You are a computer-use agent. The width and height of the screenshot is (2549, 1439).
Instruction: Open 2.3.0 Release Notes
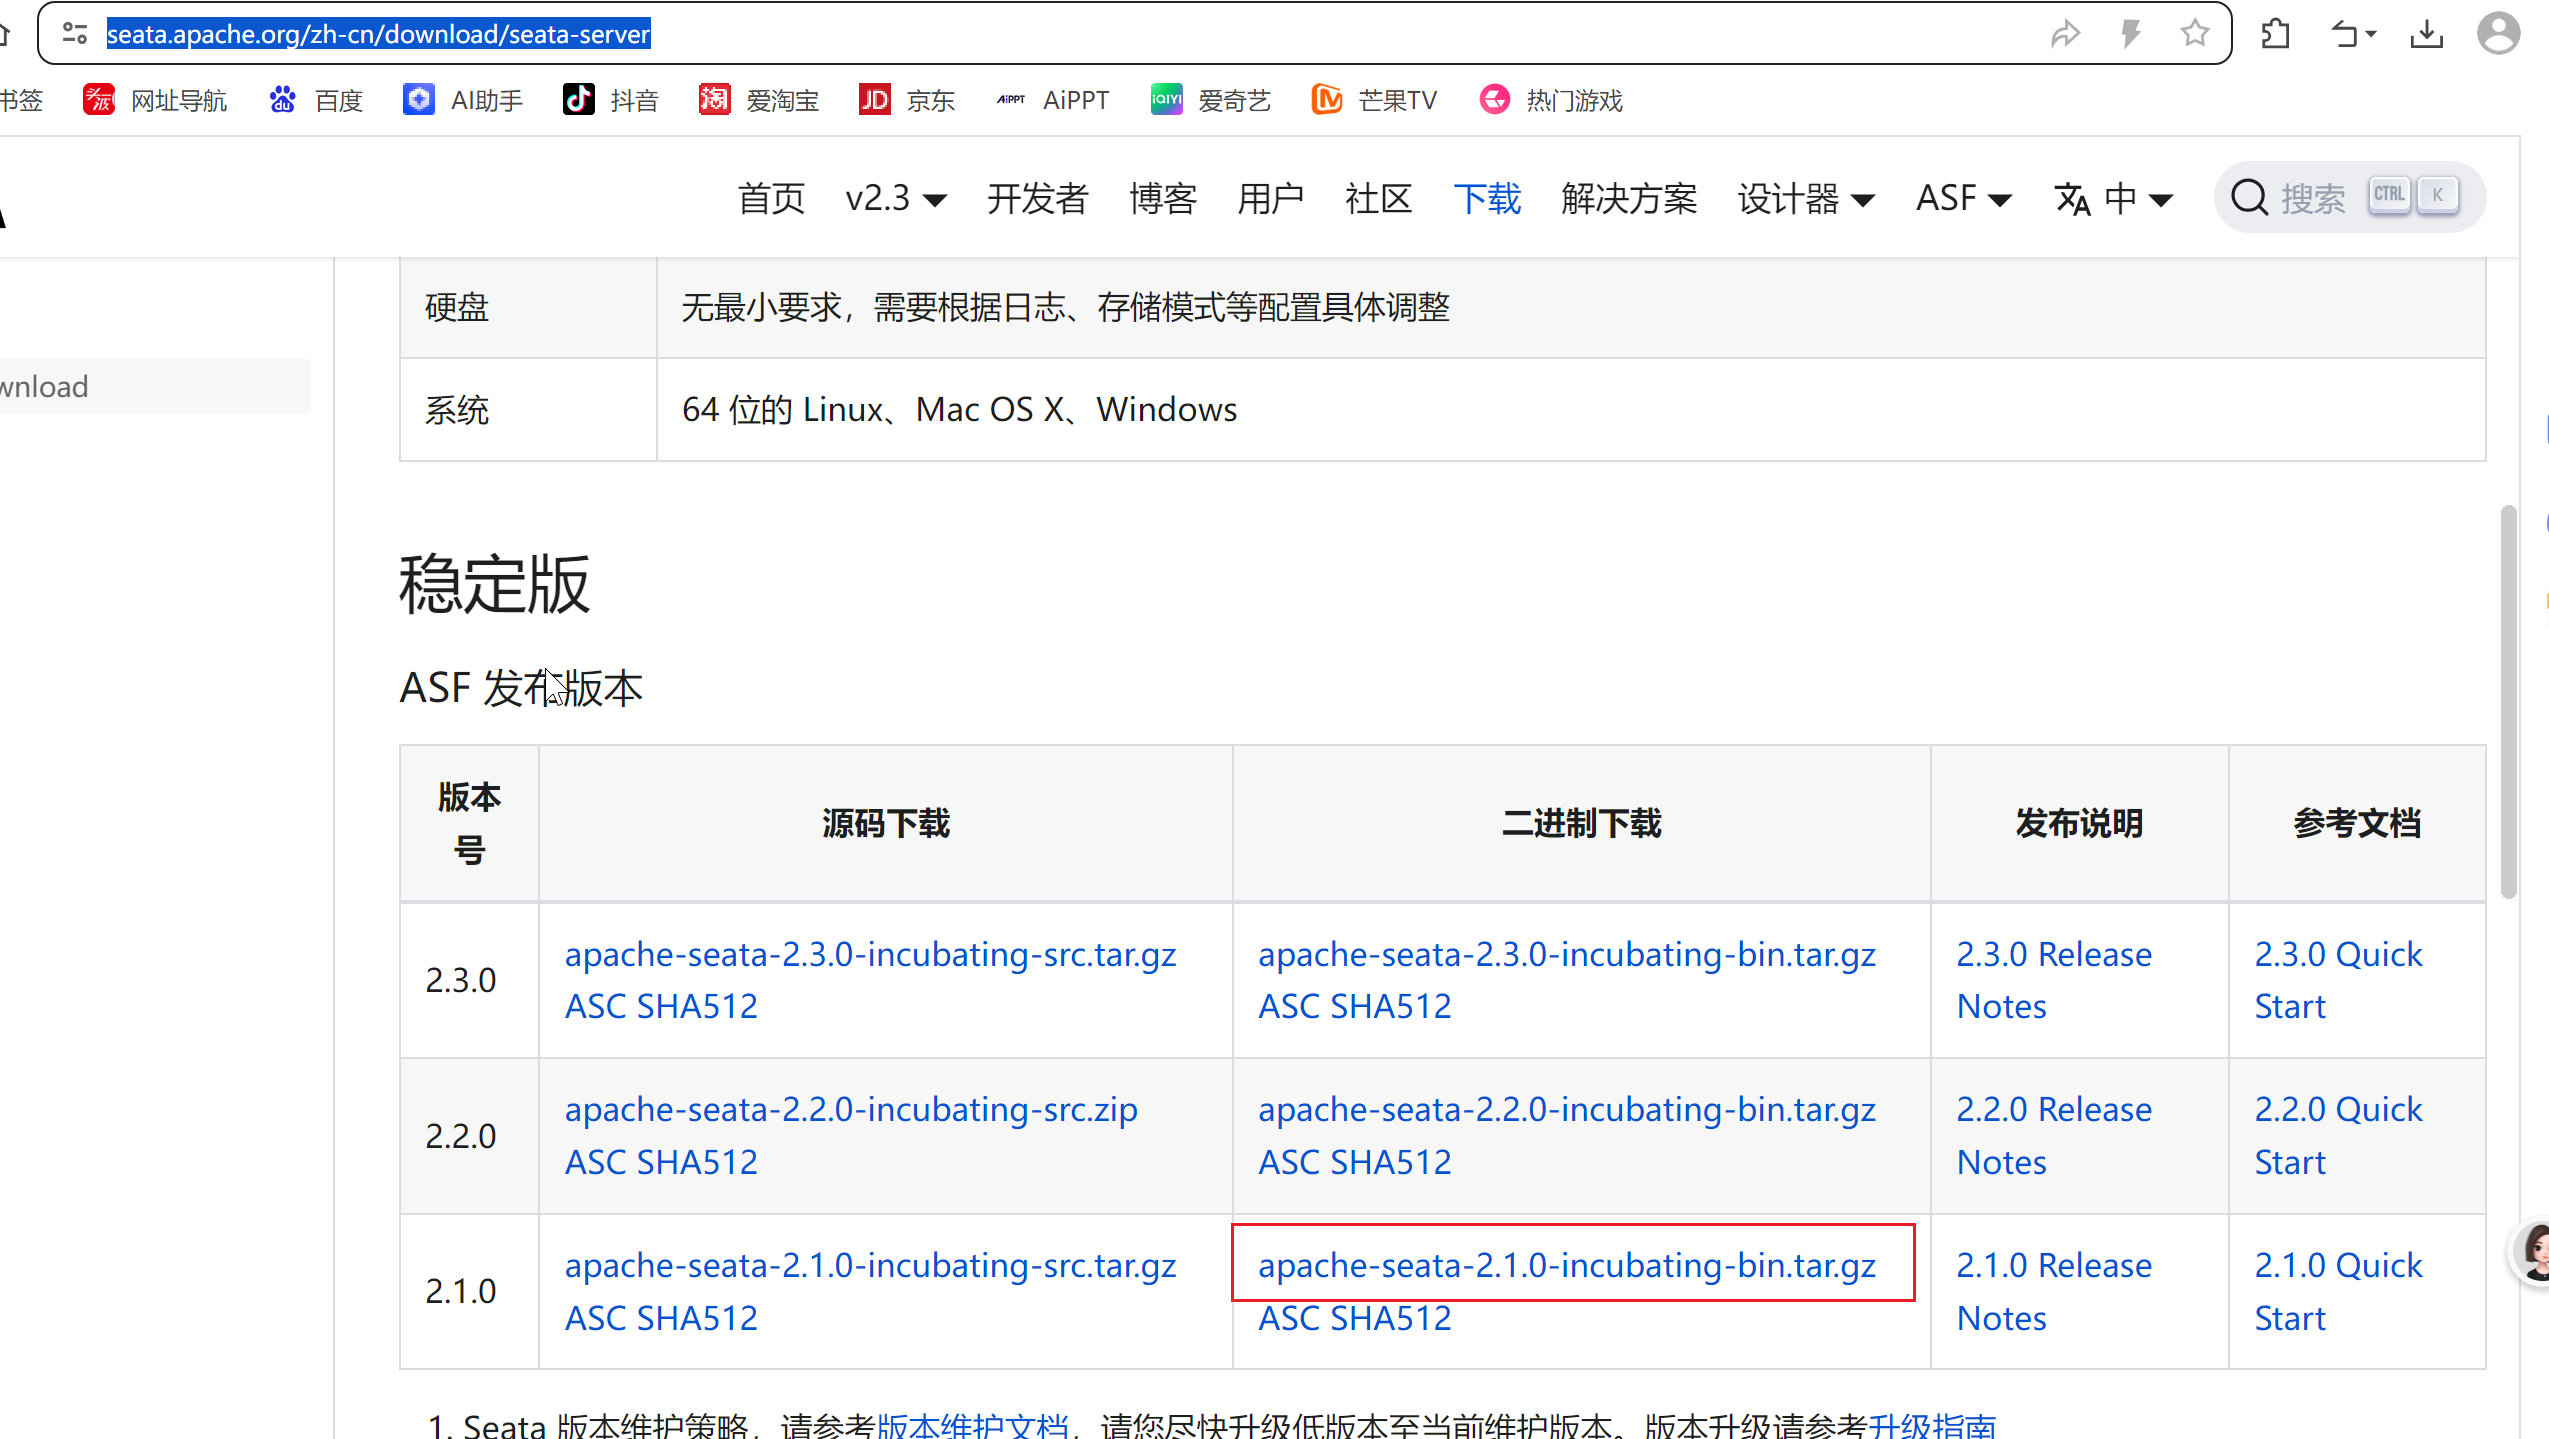click(x=2053, y=980)
